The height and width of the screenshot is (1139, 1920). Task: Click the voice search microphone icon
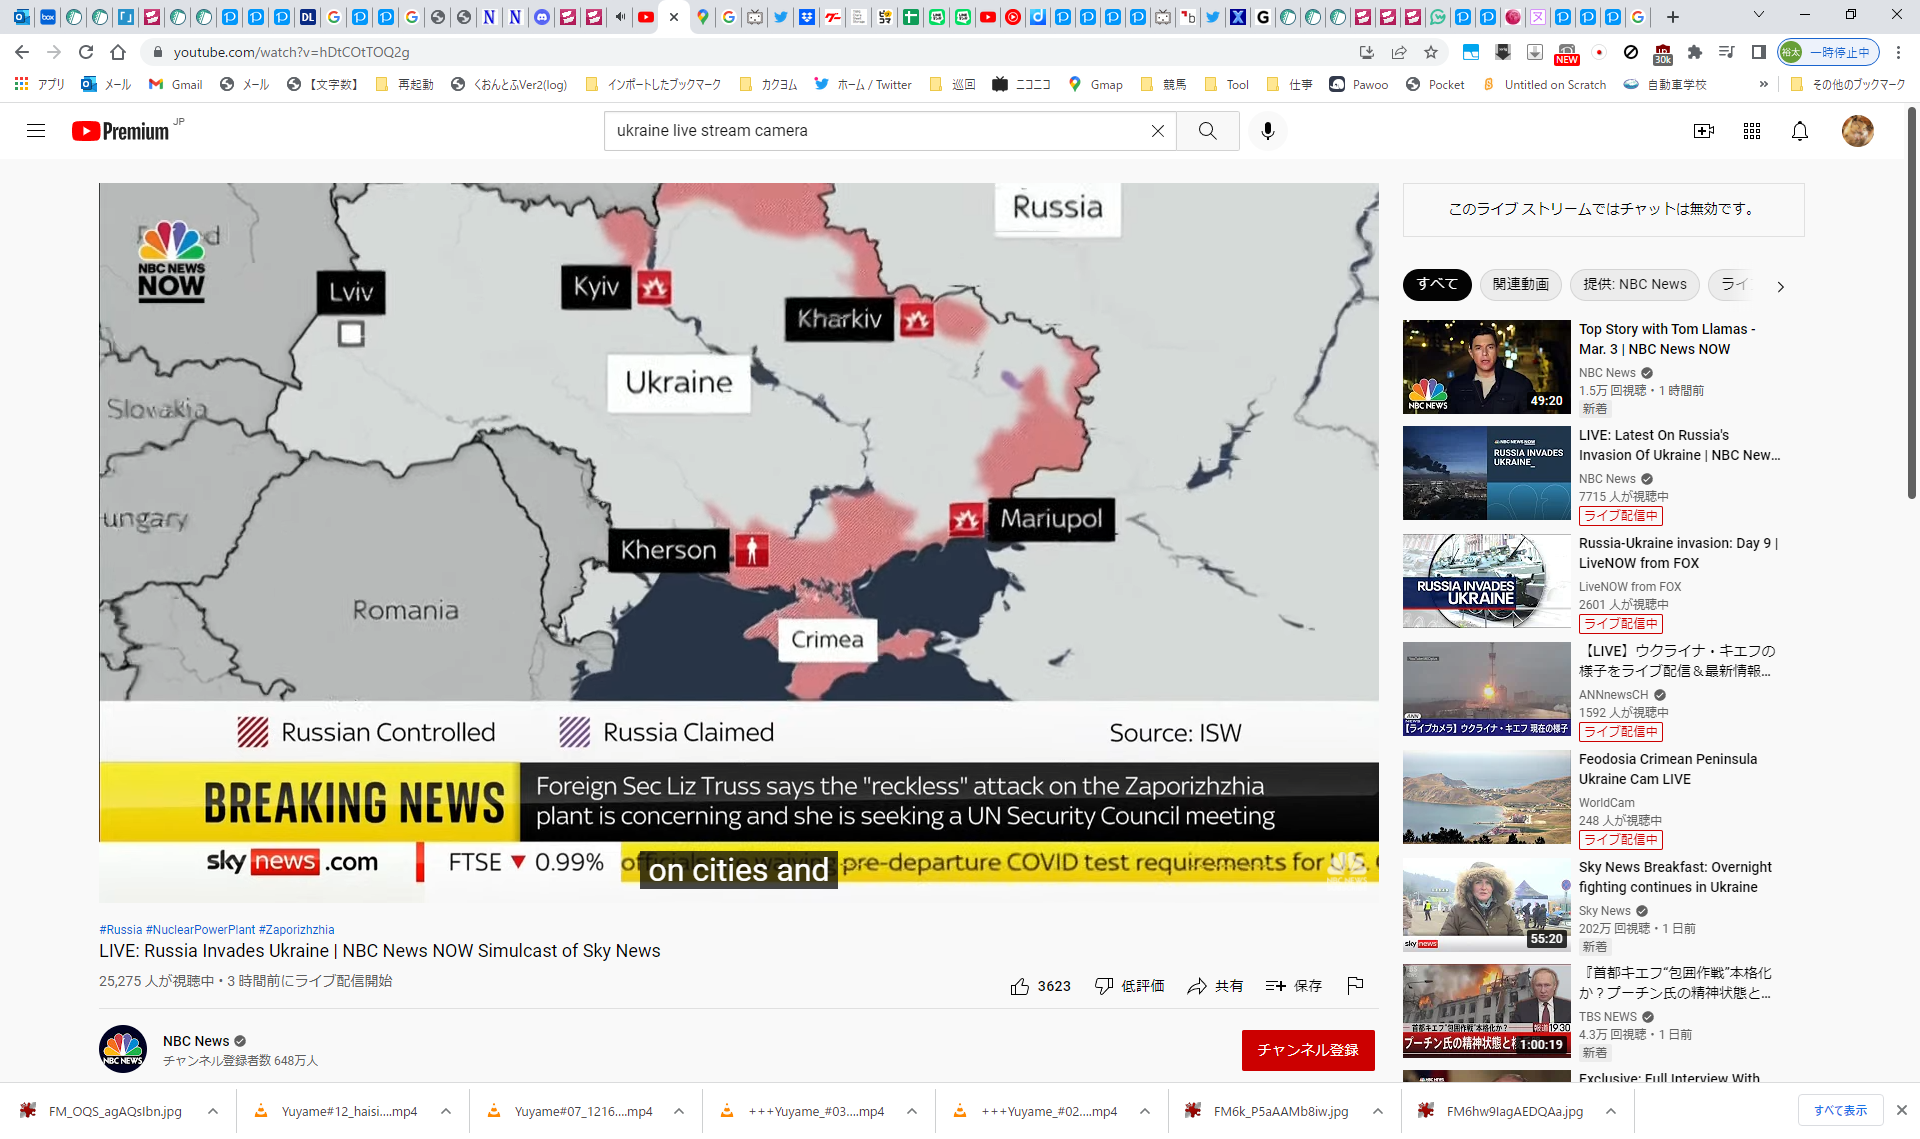pyautogui.click(x=1267, y=131)
